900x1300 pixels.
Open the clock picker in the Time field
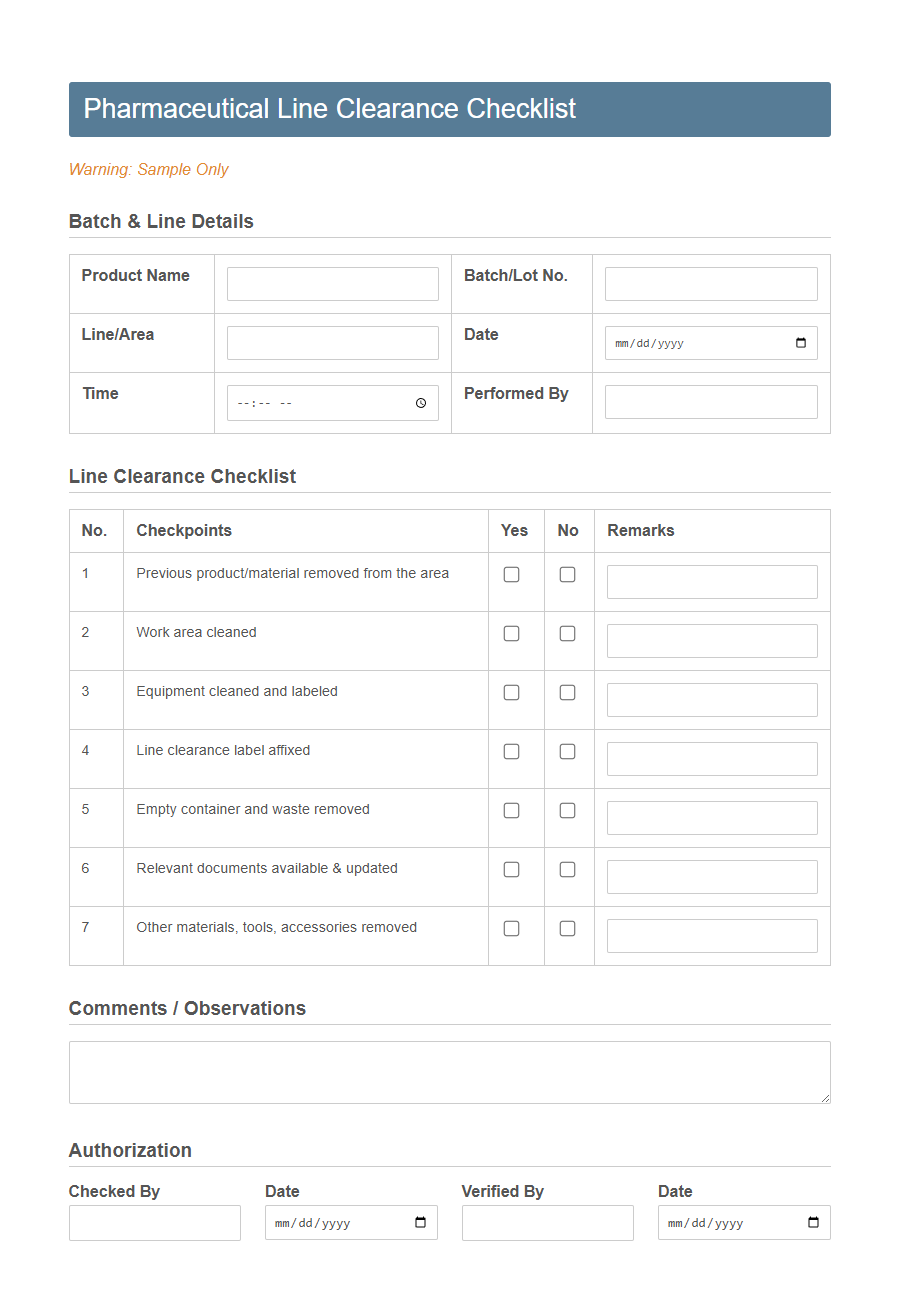pos(422,402)
